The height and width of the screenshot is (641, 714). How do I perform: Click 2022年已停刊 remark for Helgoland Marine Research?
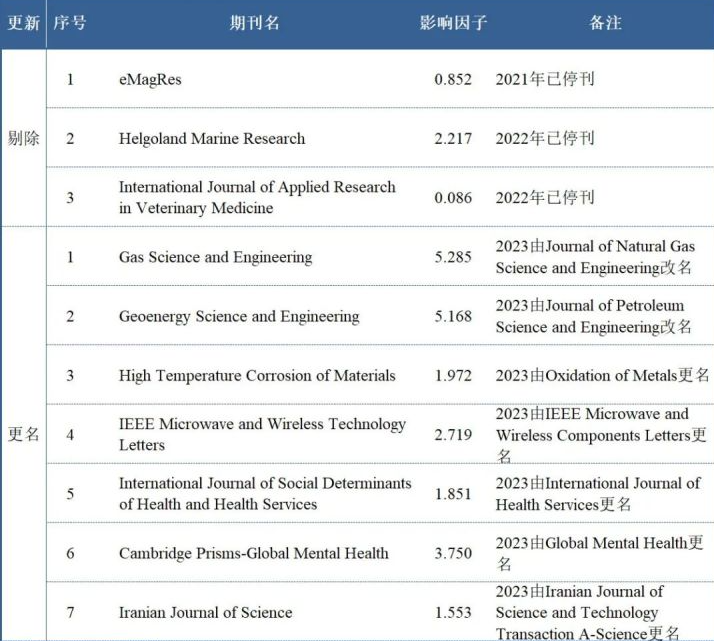[545, 138]
